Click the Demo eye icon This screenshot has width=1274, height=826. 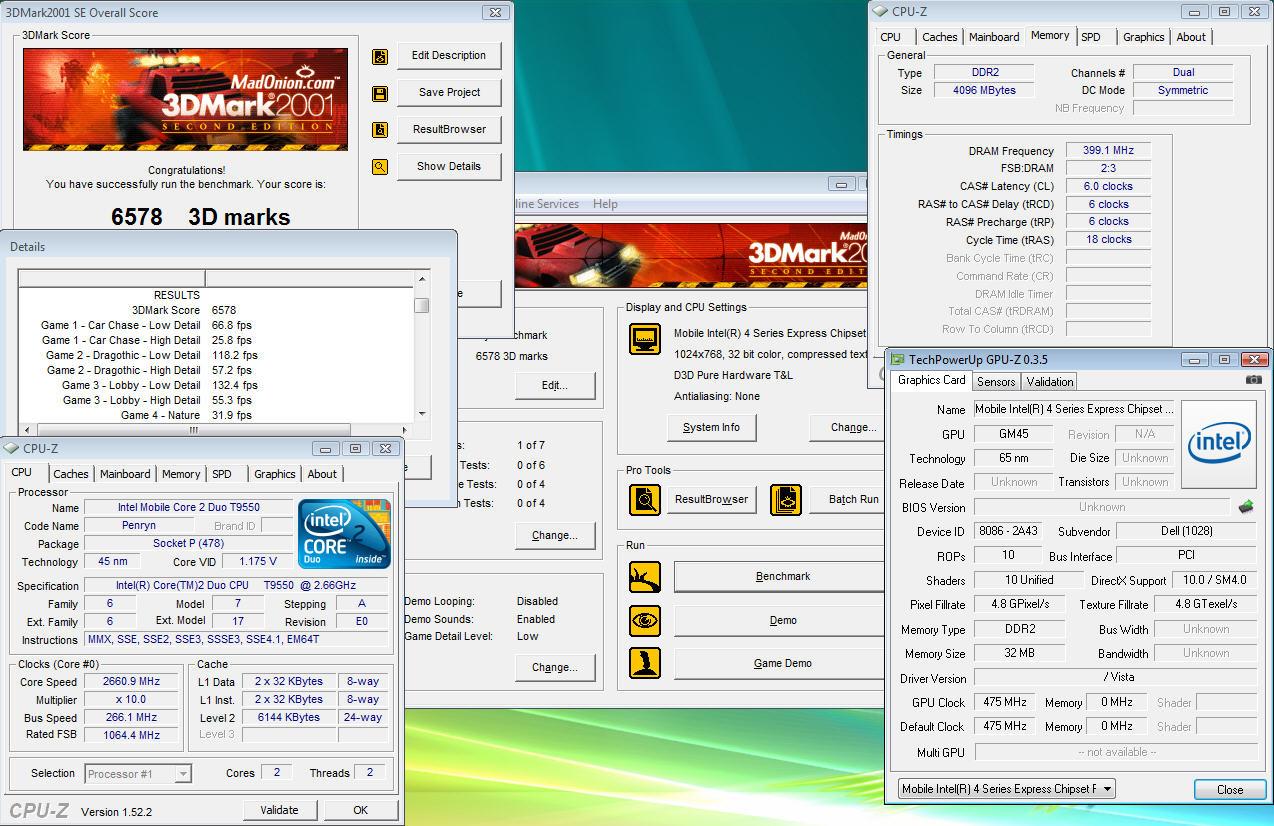coord(645,620)
